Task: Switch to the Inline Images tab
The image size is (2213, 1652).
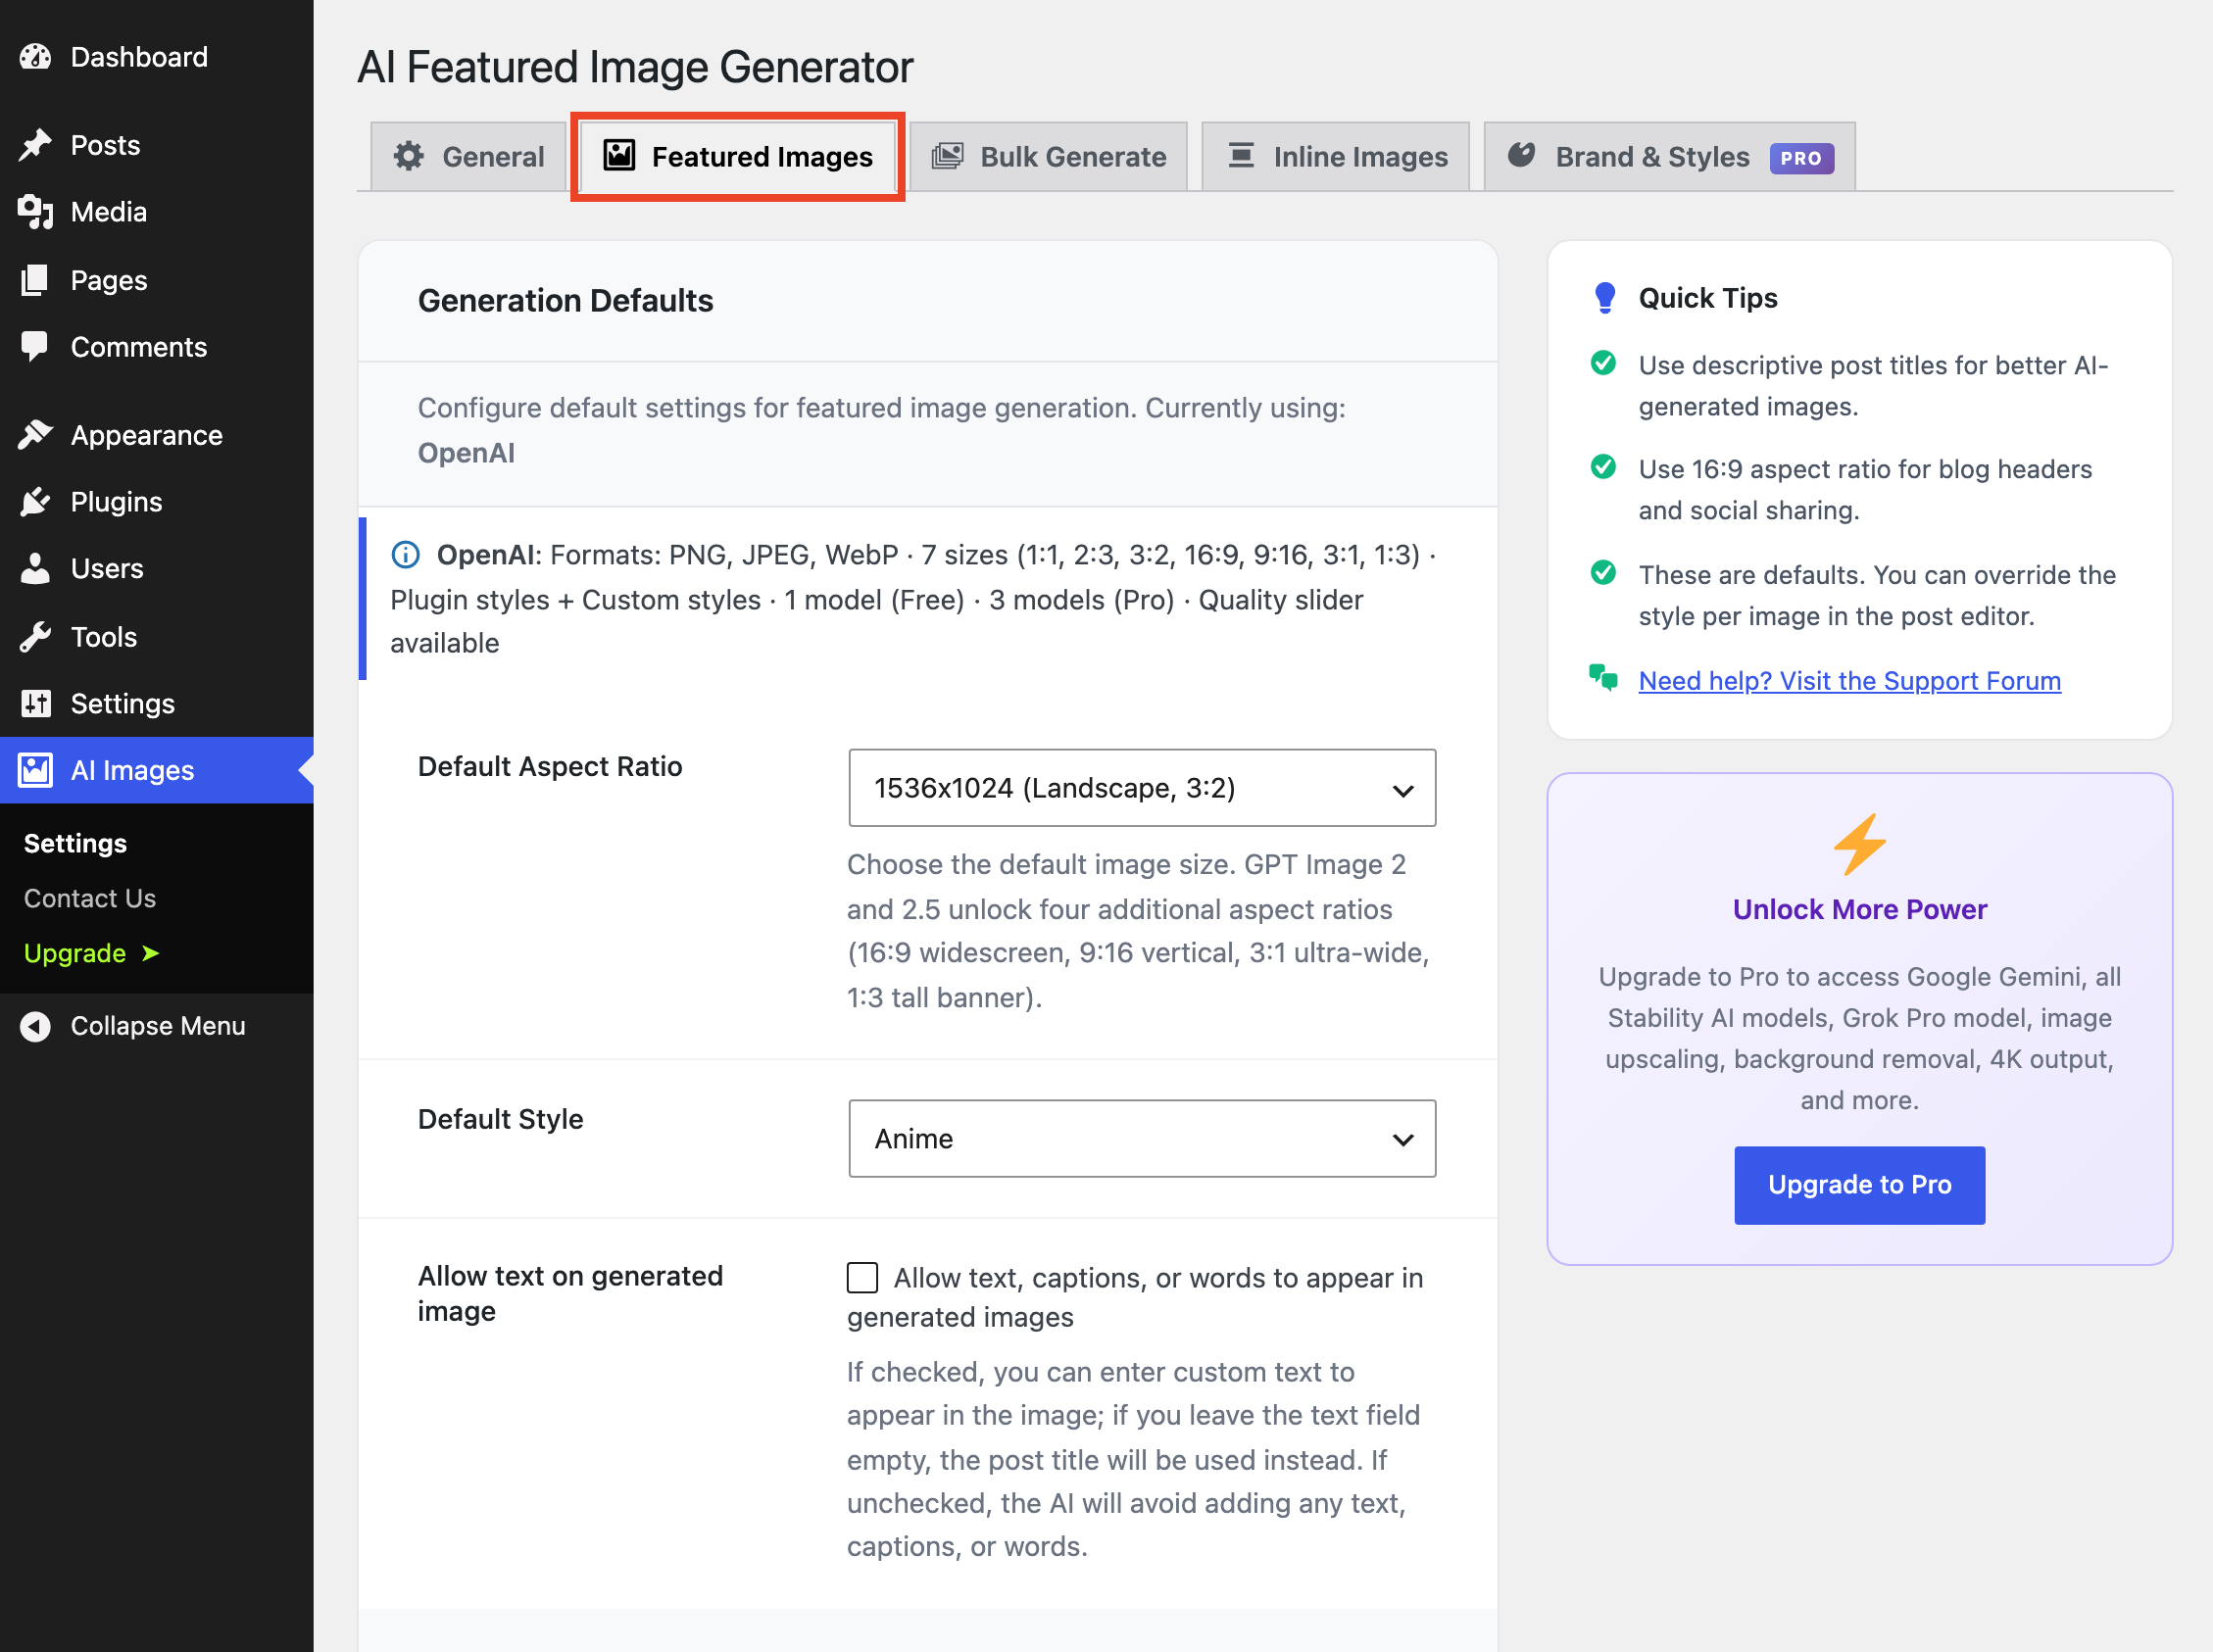Action: [x=1335, y=156]
